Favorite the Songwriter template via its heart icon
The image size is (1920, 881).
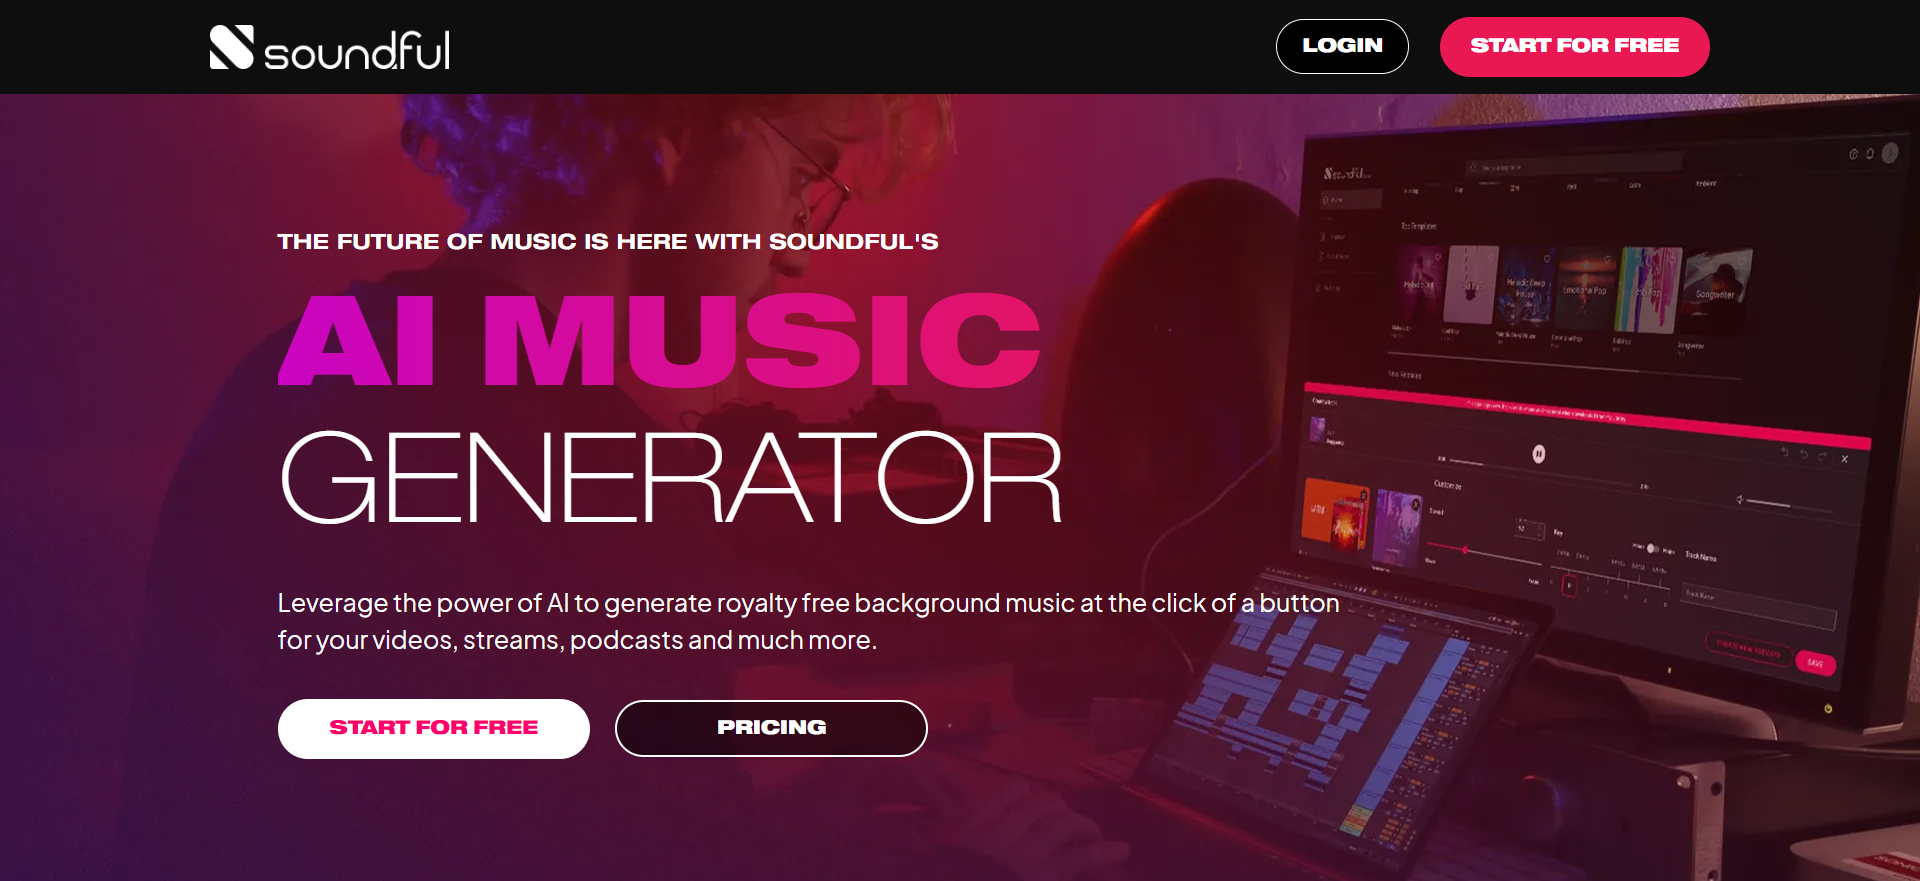tap(1741, 262)
